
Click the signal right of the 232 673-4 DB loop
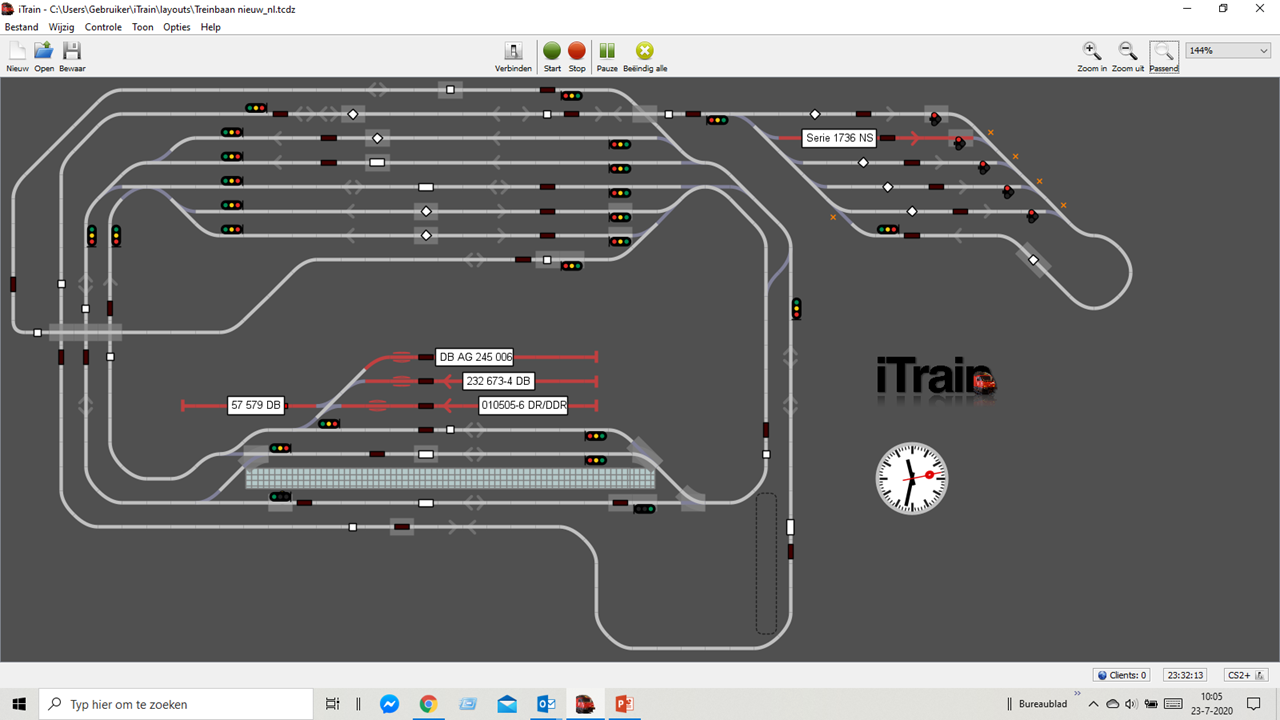(x=596, y=436)
